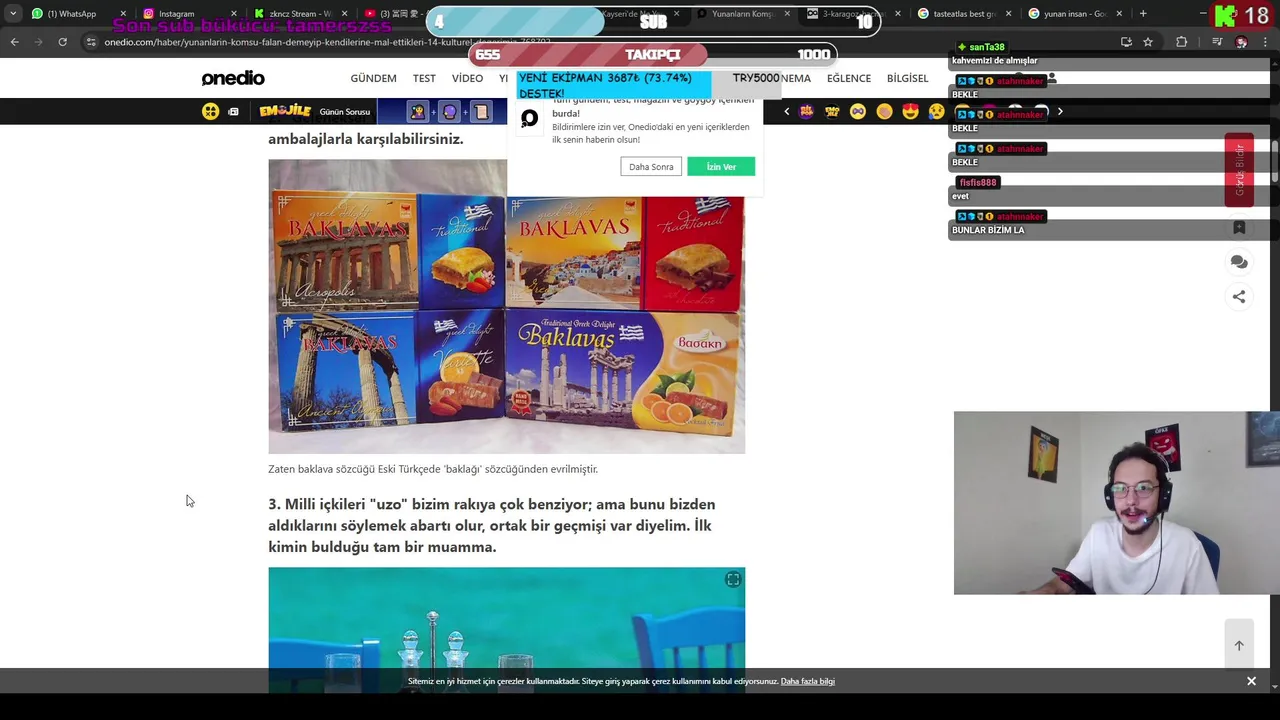Reload the current page
The image size is (1280, 720).
(62, 42)
